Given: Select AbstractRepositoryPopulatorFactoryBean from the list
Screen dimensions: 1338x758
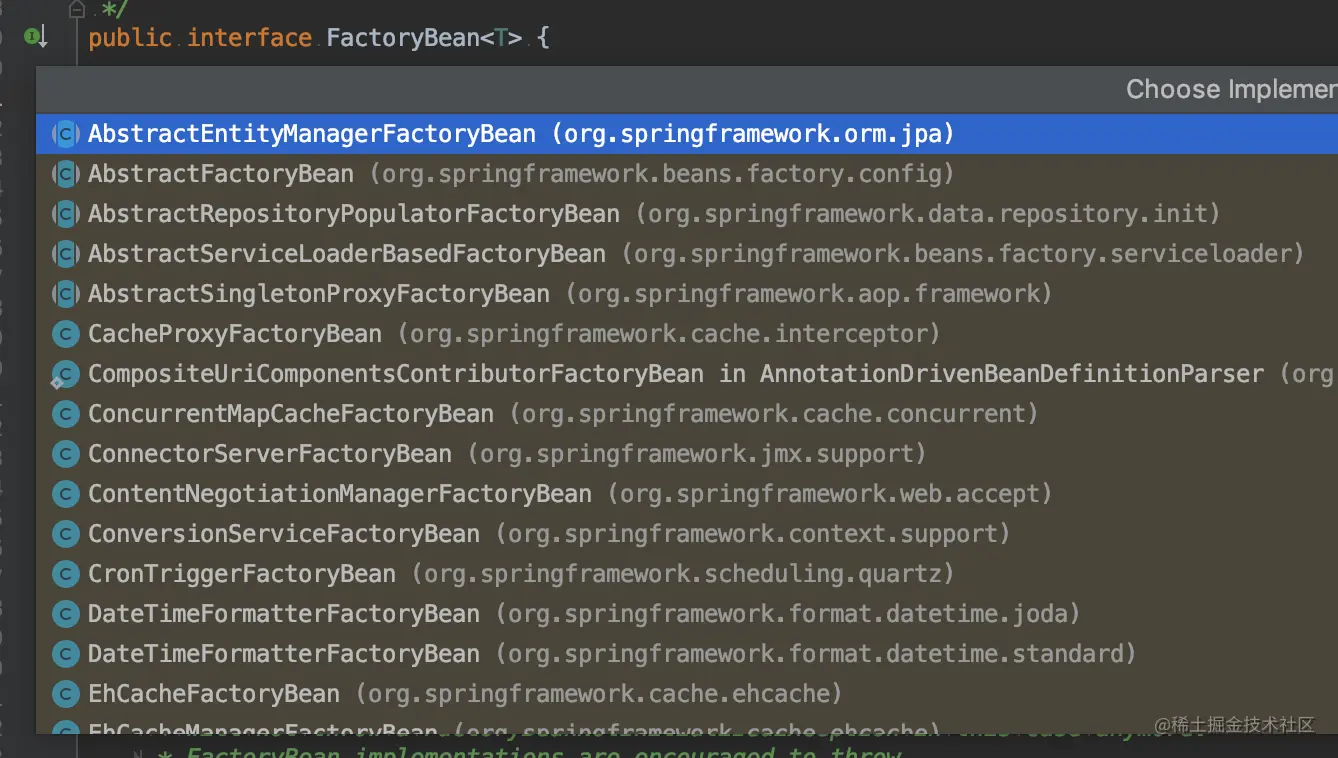Looking at the screenshot, I should point(353,213).
